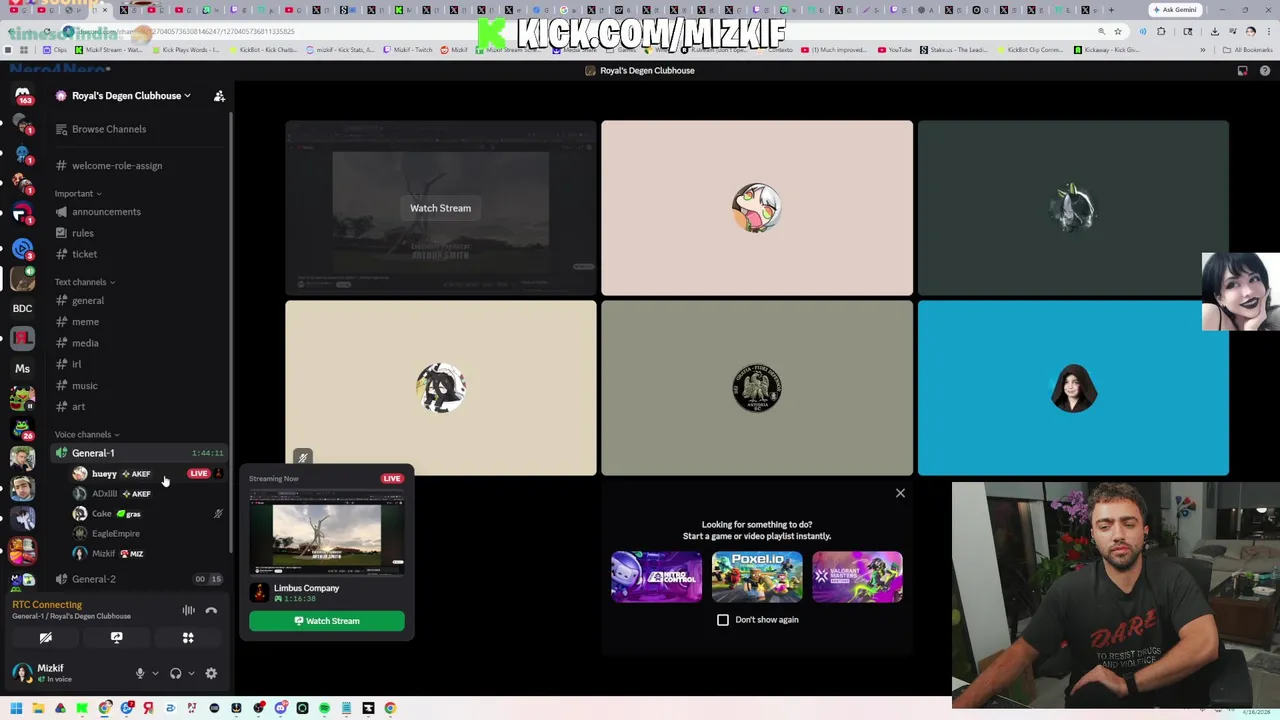This screenshot has width=1280, height=720.
Task: Click the Mizkif user avatar in user panel
Action: 22,672
